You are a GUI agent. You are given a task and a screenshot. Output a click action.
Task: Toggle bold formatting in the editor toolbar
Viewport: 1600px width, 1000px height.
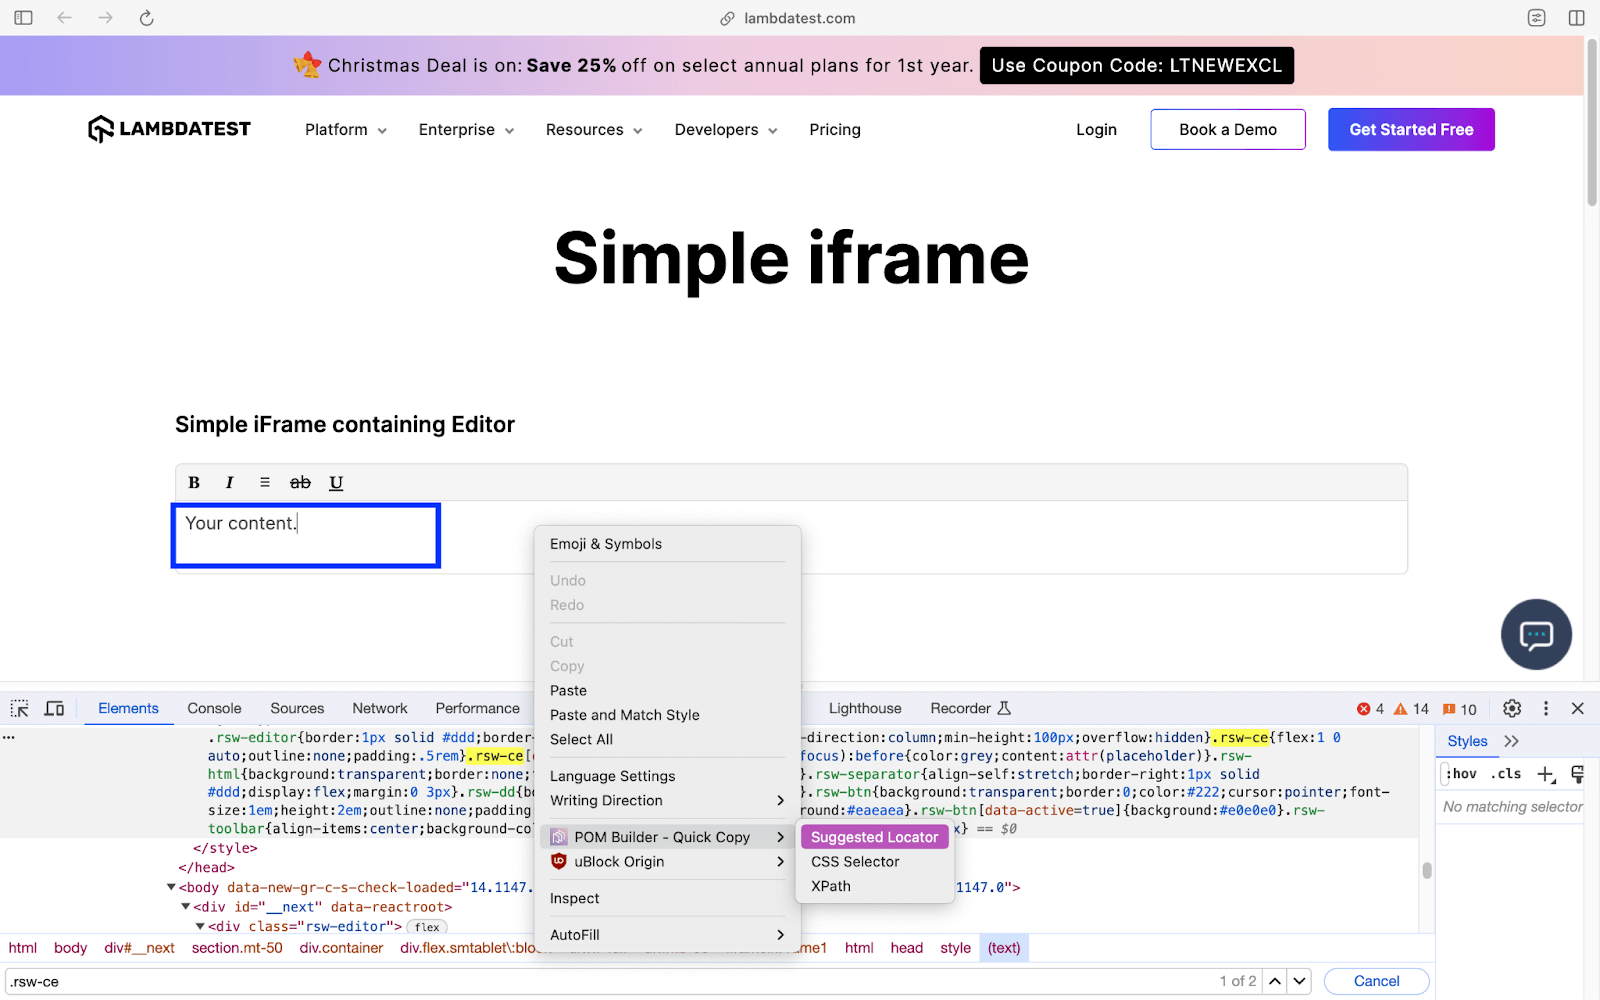[193, 482]
